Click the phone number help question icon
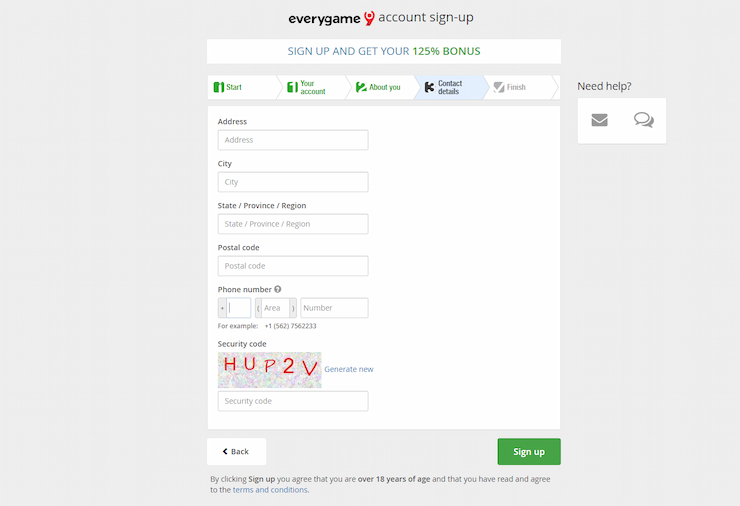The height and width of the screenshot is (506, 740). [278, 289]
